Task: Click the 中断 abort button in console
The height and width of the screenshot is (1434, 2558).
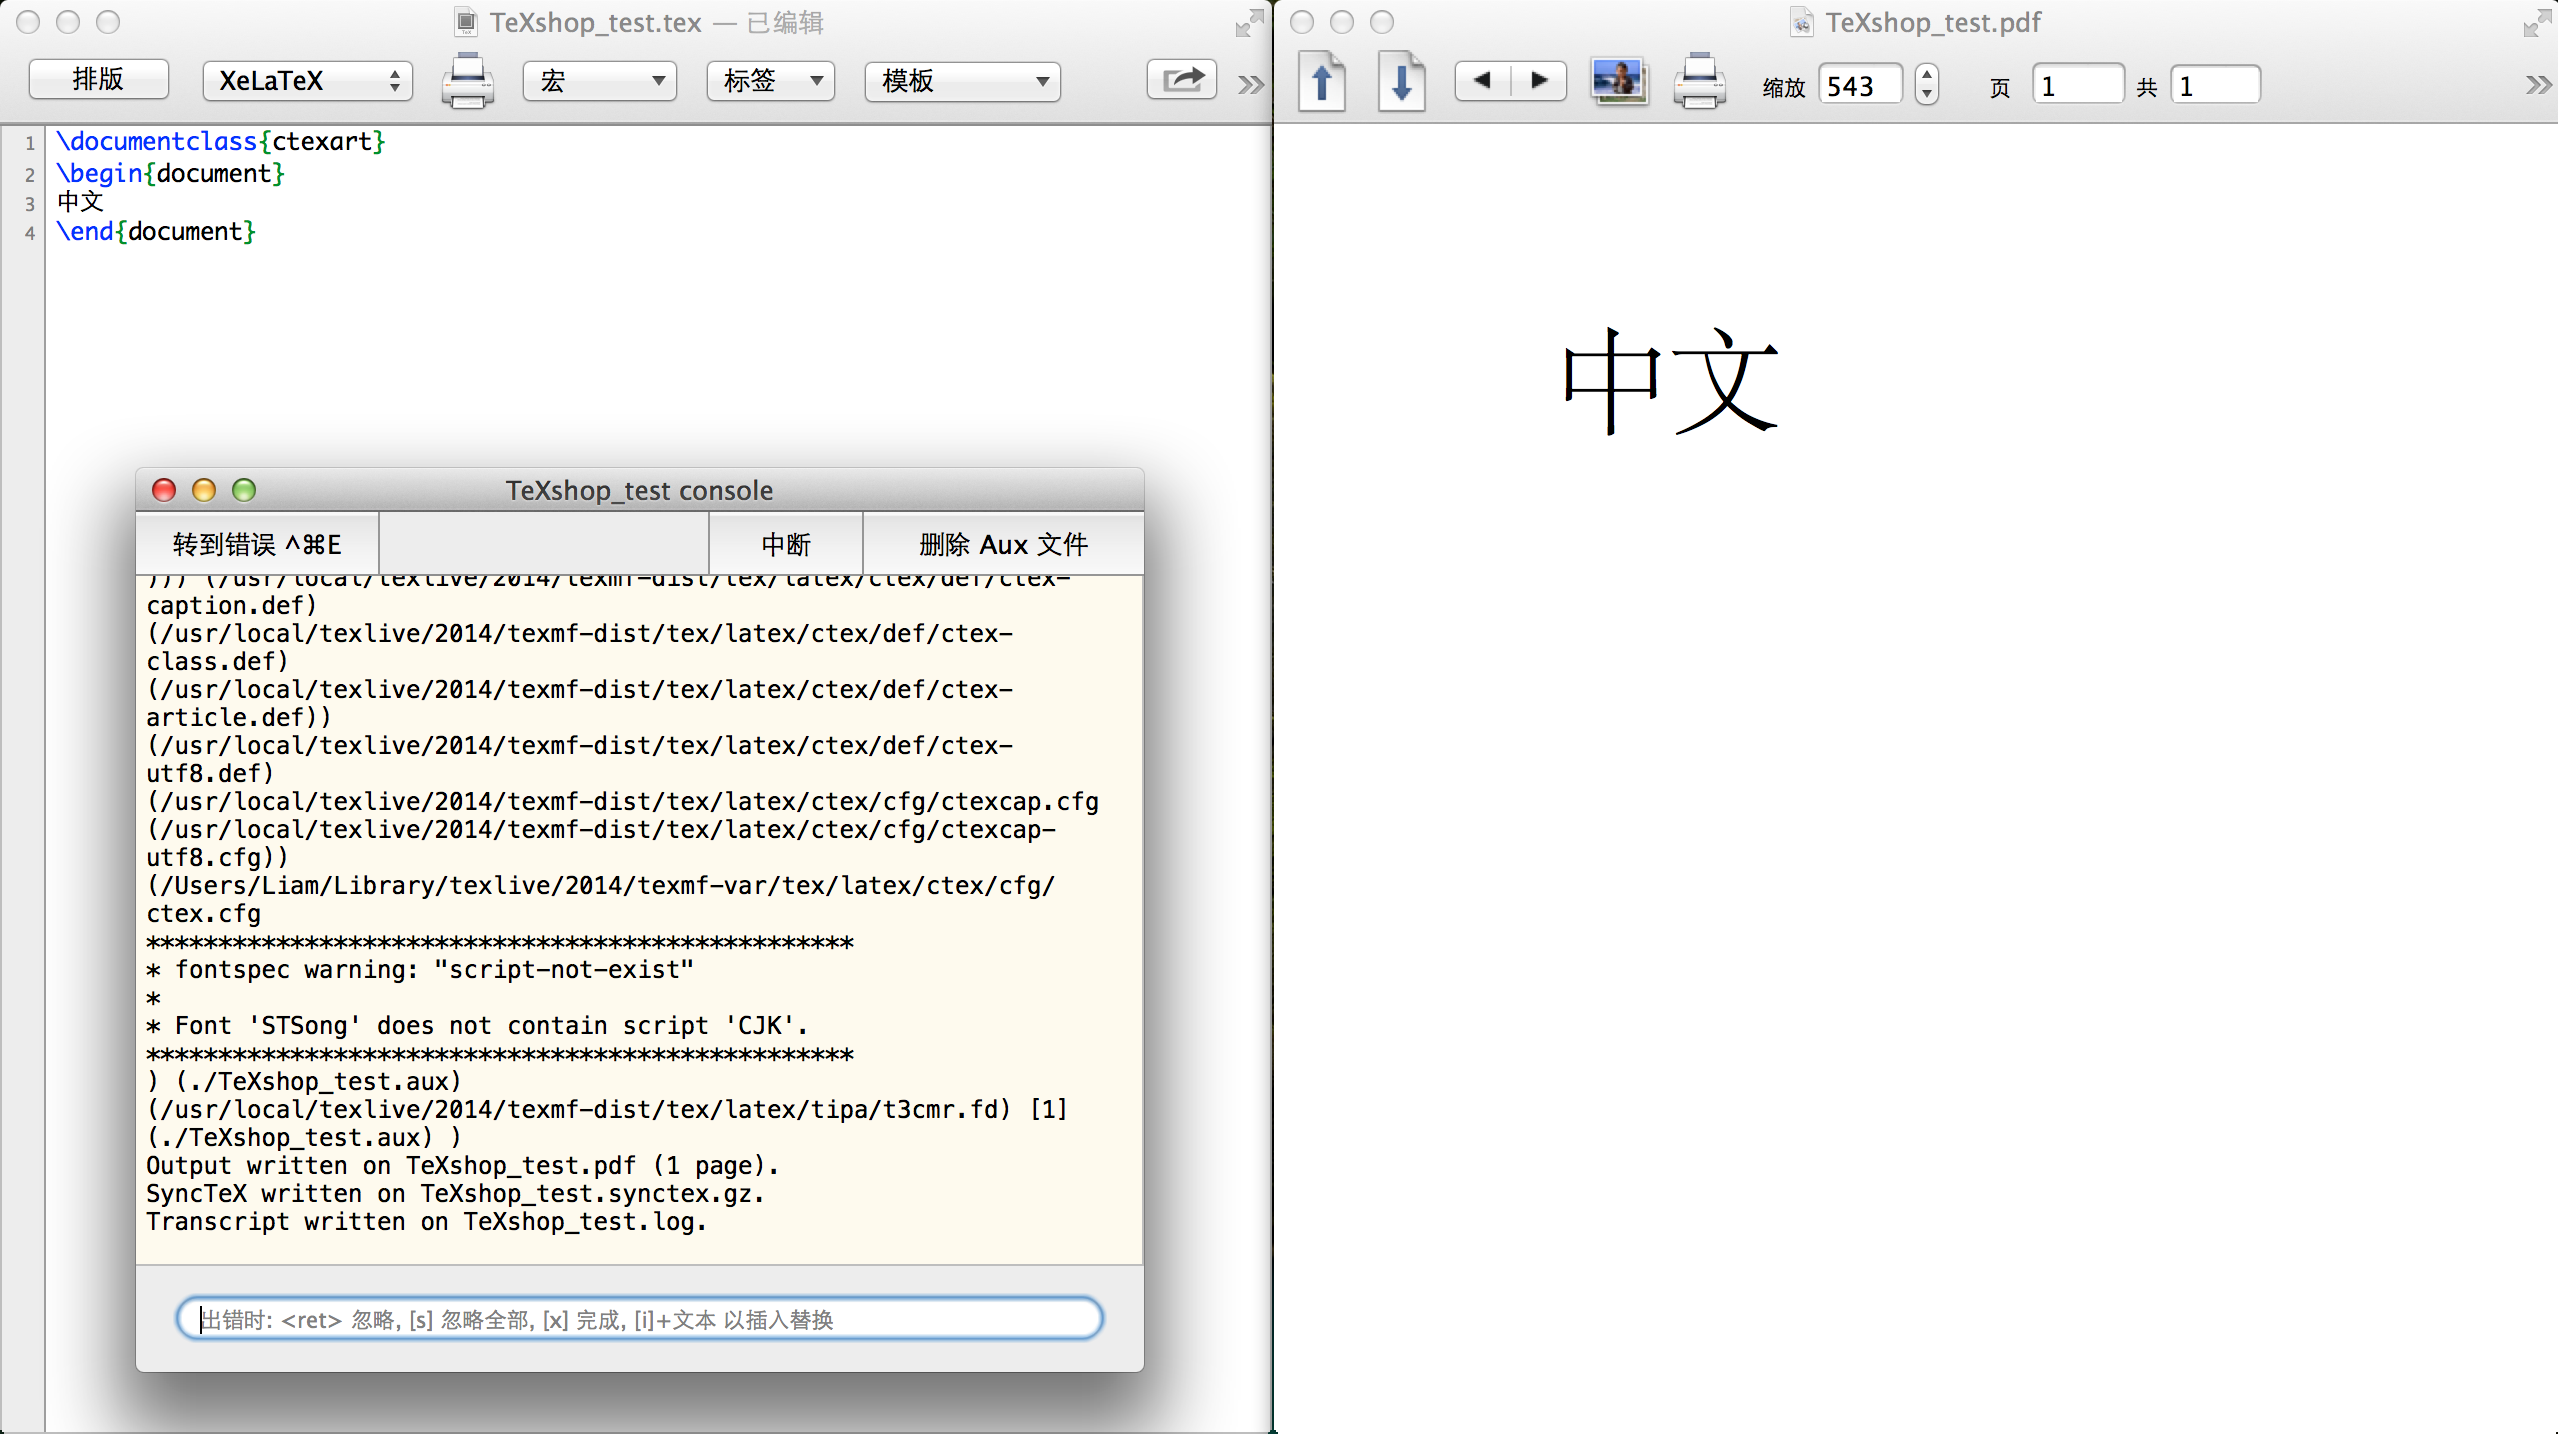Action: 785,544
